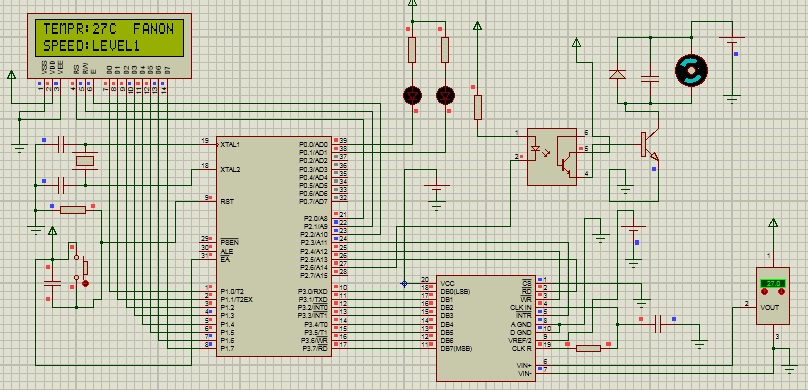
Task: Select the temperature sensor with VOUT pin
Action: click(x=772, y=296)
